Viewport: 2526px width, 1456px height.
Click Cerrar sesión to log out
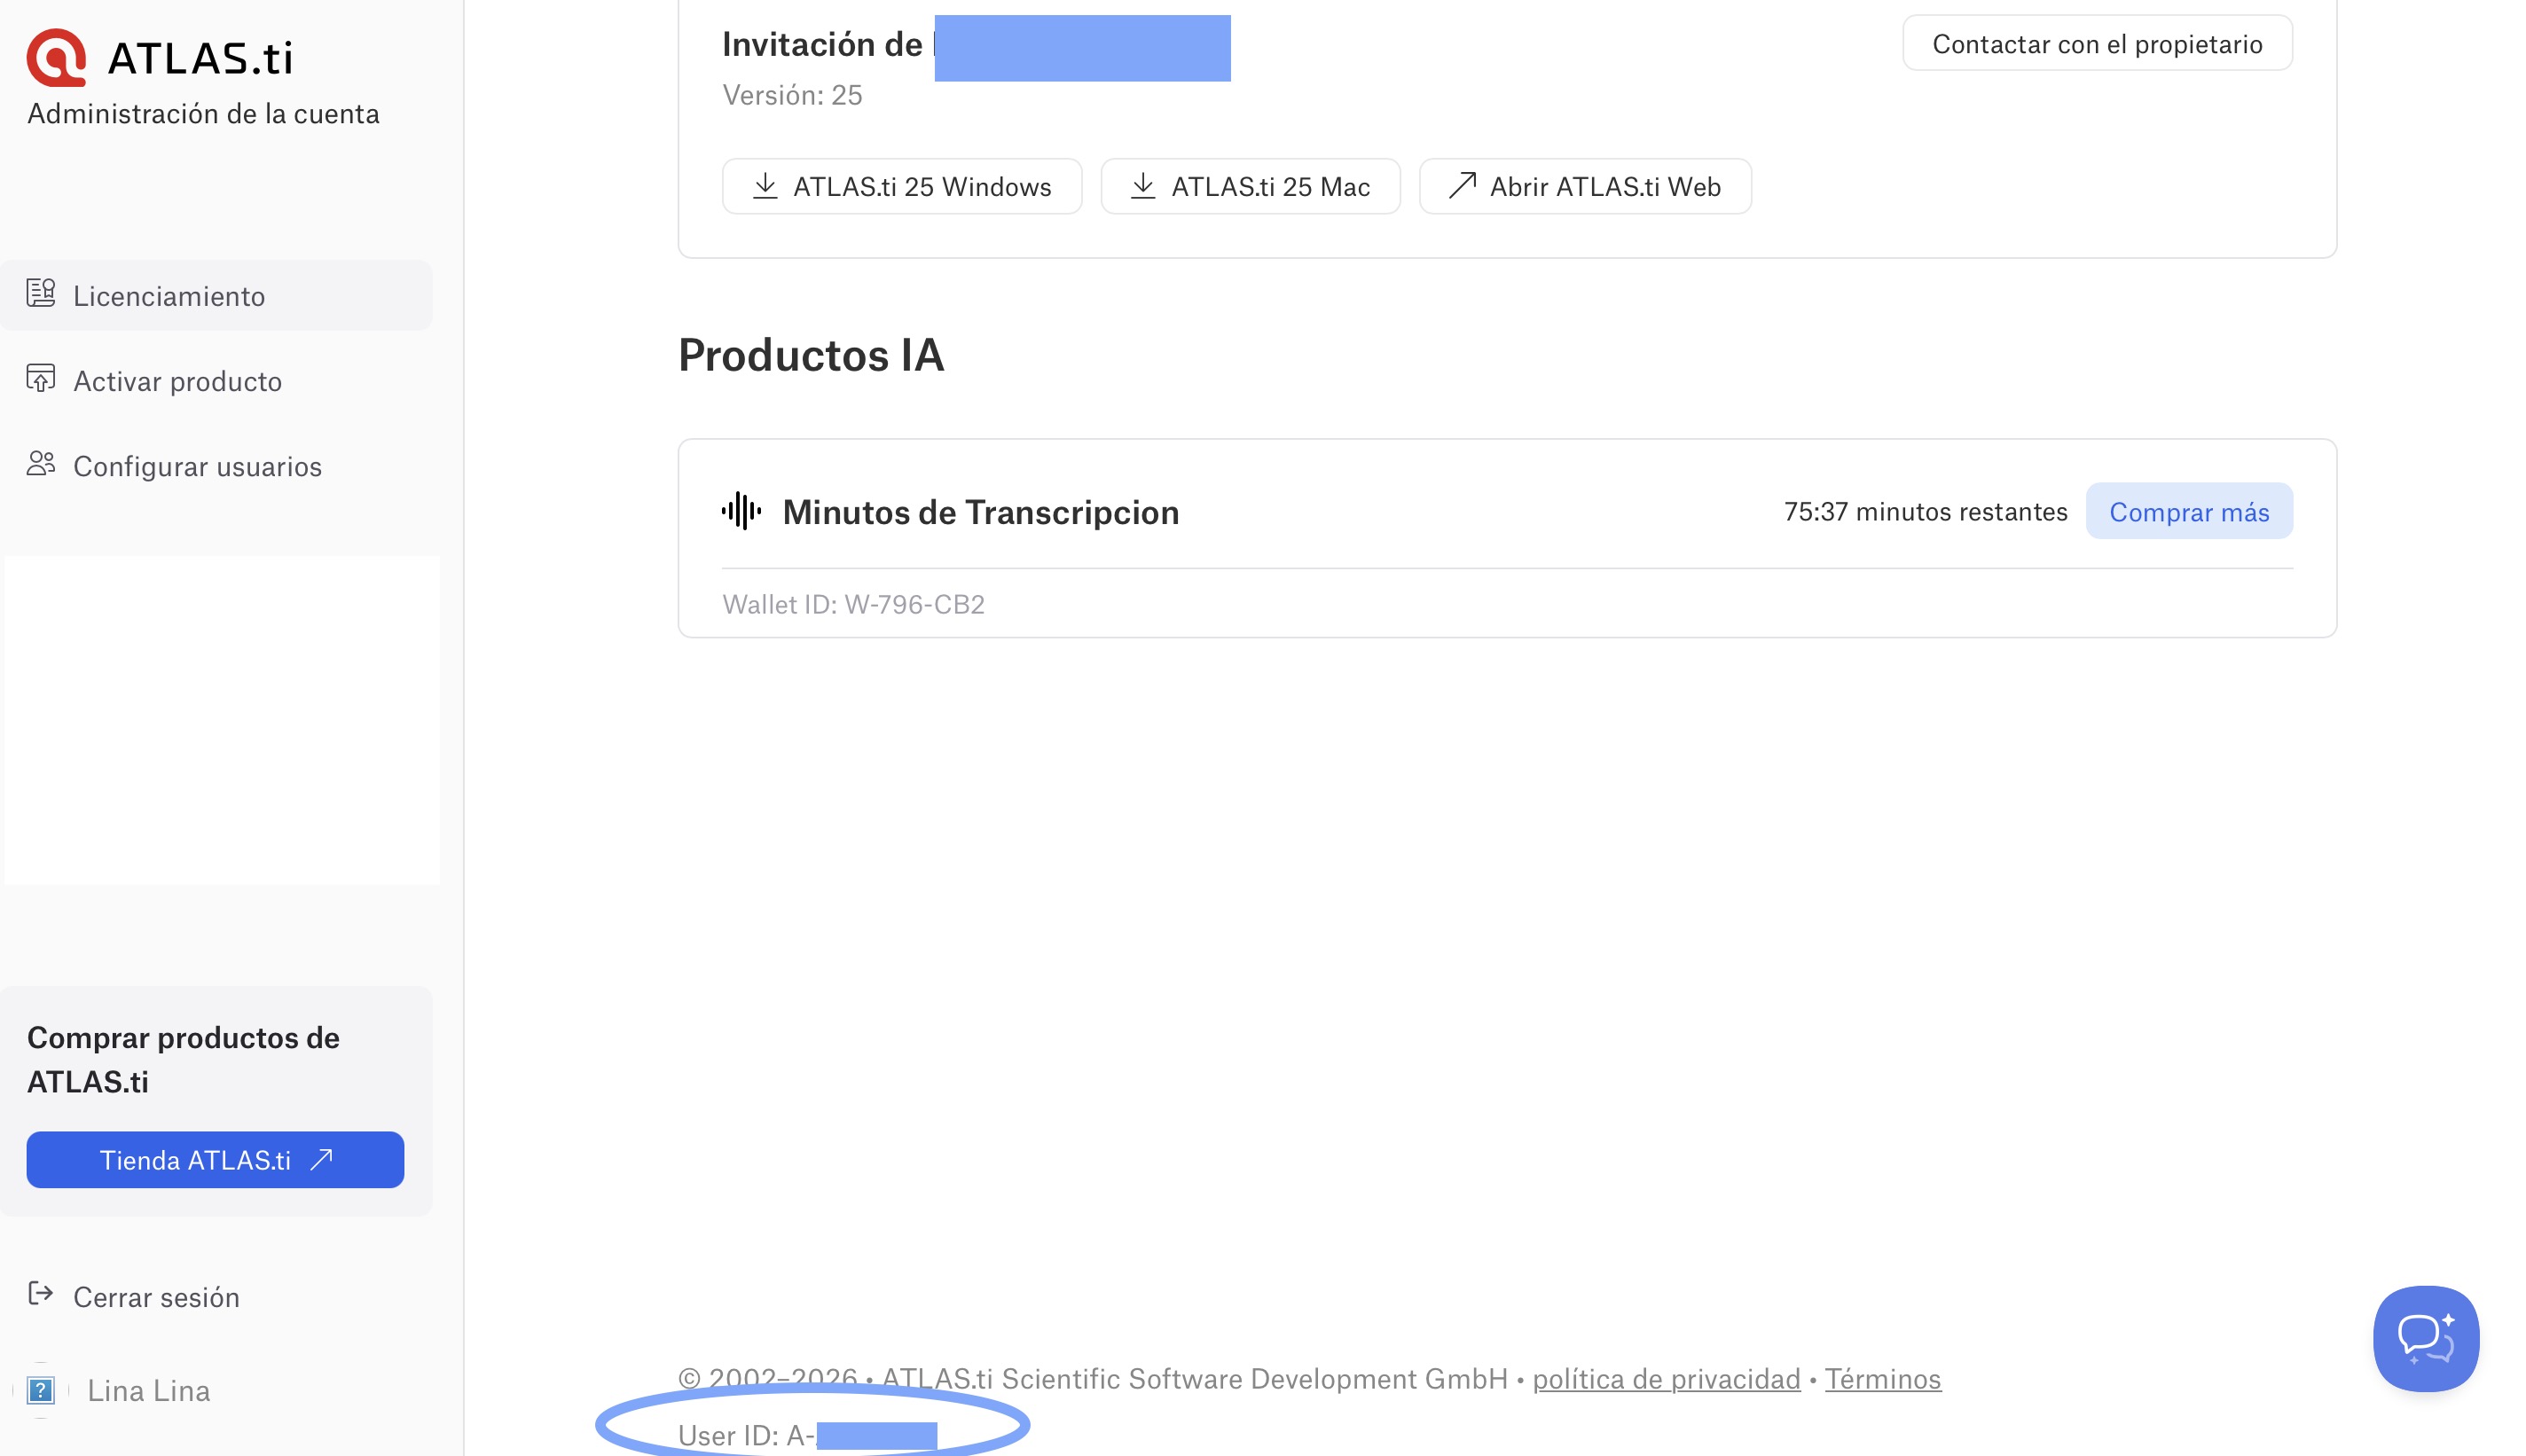point(156,1297)
